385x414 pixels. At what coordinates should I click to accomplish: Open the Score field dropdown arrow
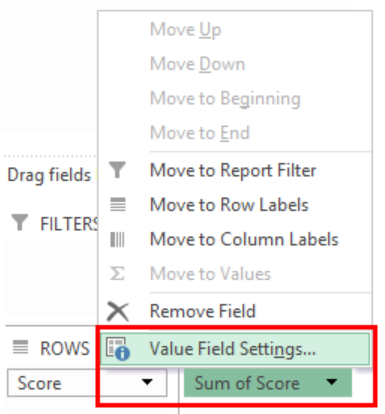(x=147, y=382)
